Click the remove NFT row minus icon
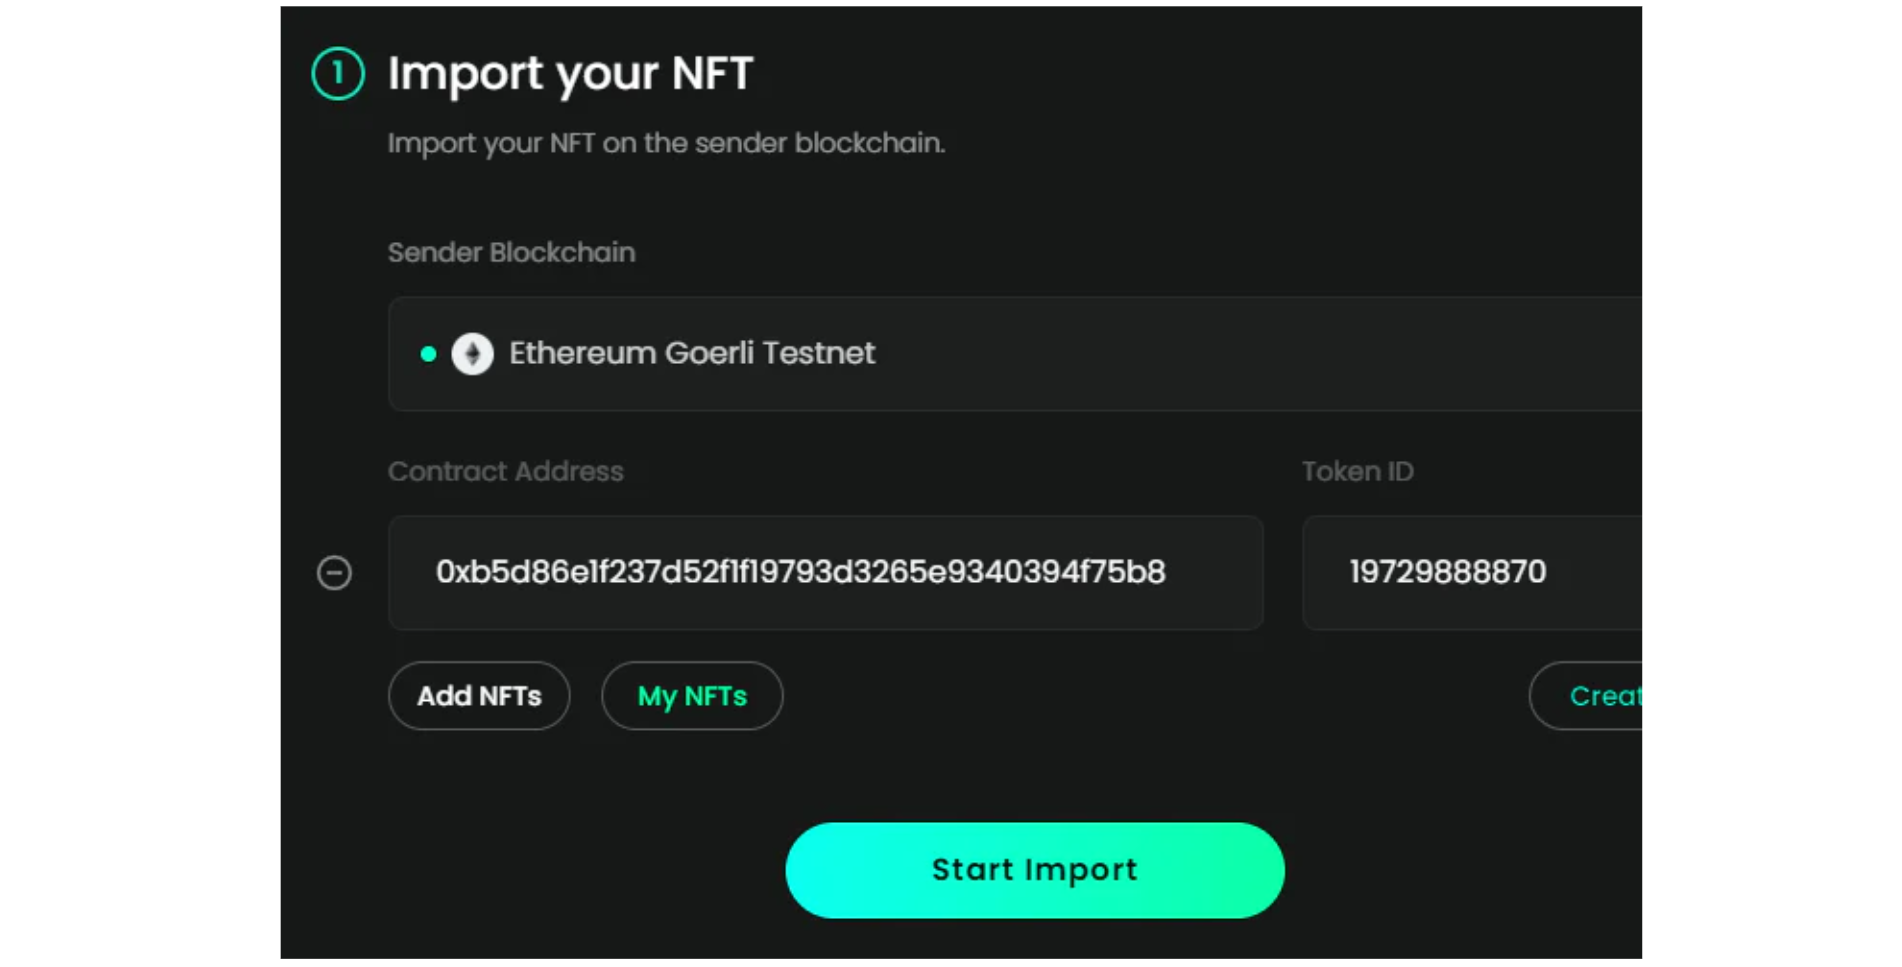The width and height of the screenshot is (1902, 967). tap(334, 573)
